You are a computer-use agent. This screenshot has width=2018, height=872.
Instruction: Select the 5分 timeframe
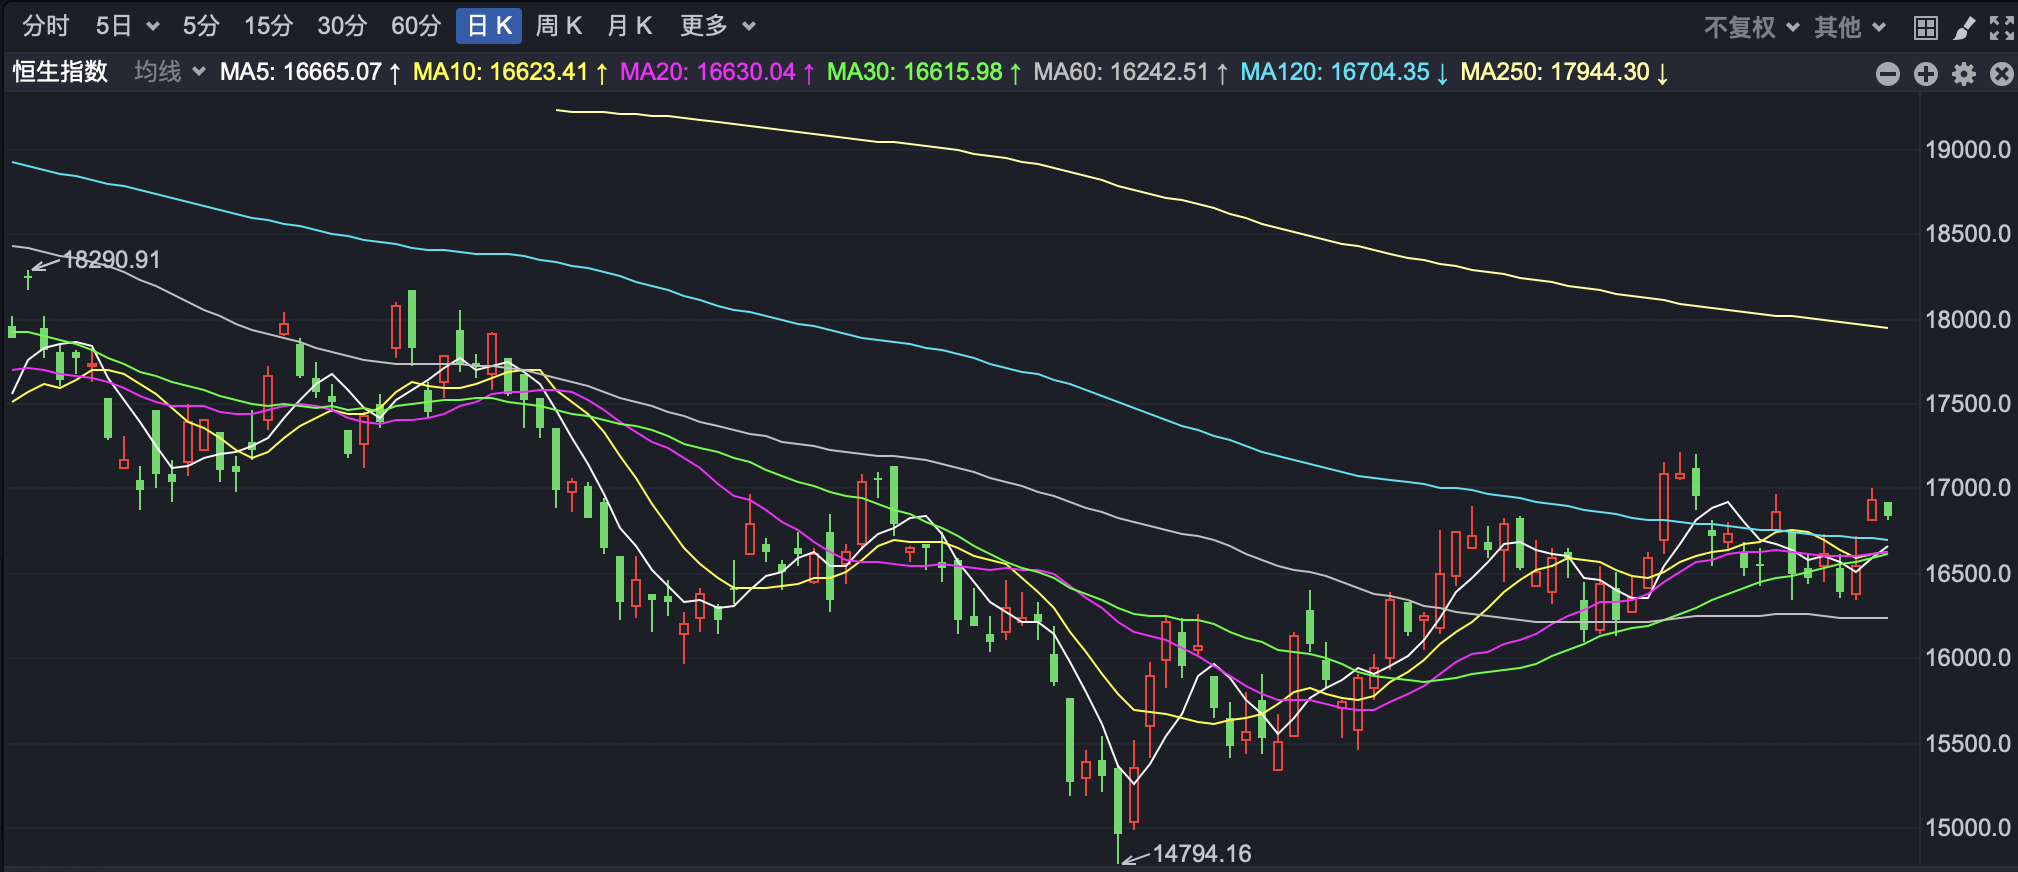[200, 26]
